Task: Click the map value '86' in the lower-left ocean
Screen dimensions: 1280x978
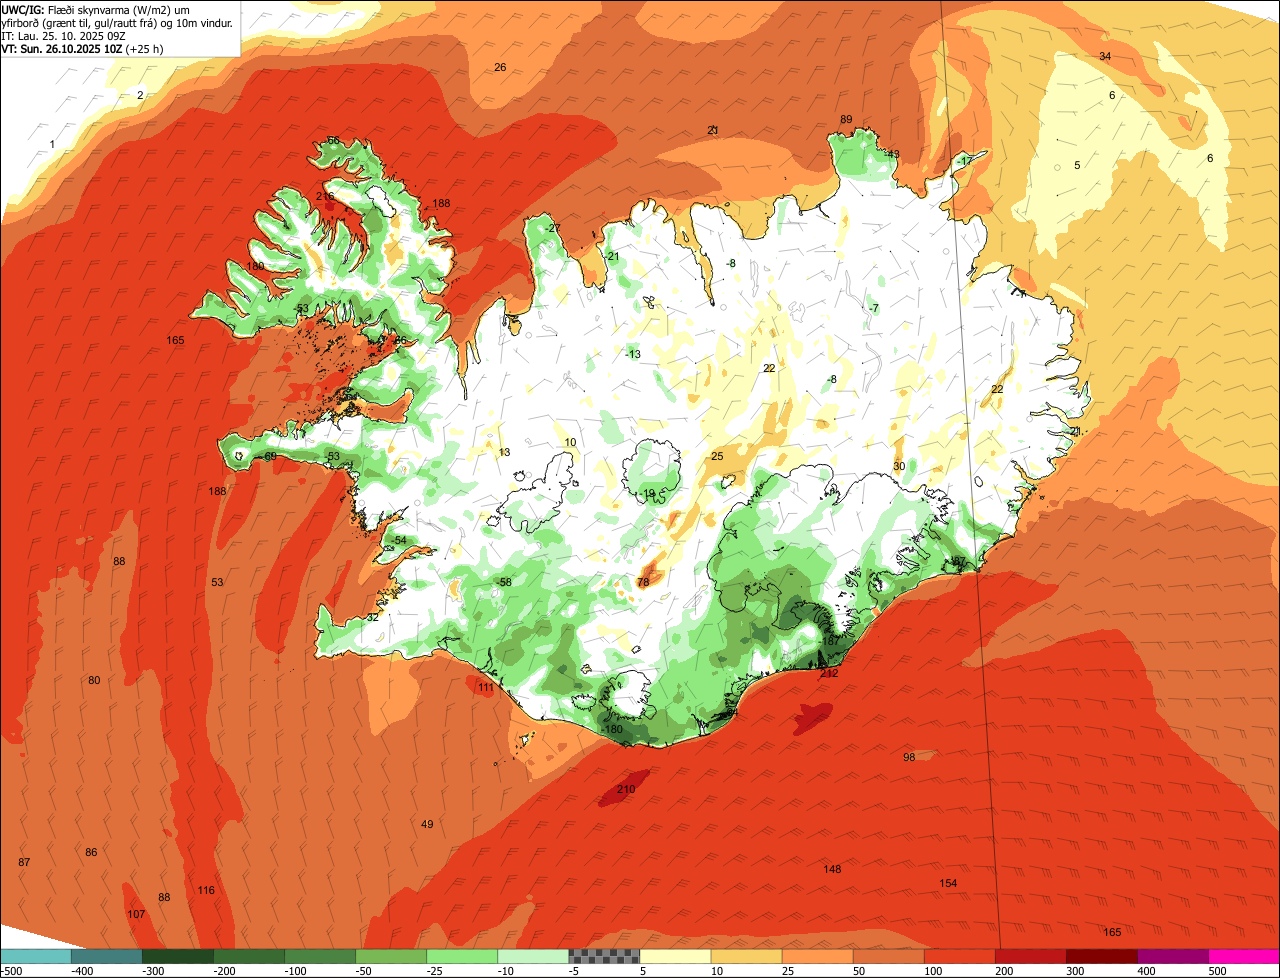Action: coord(91,853)
